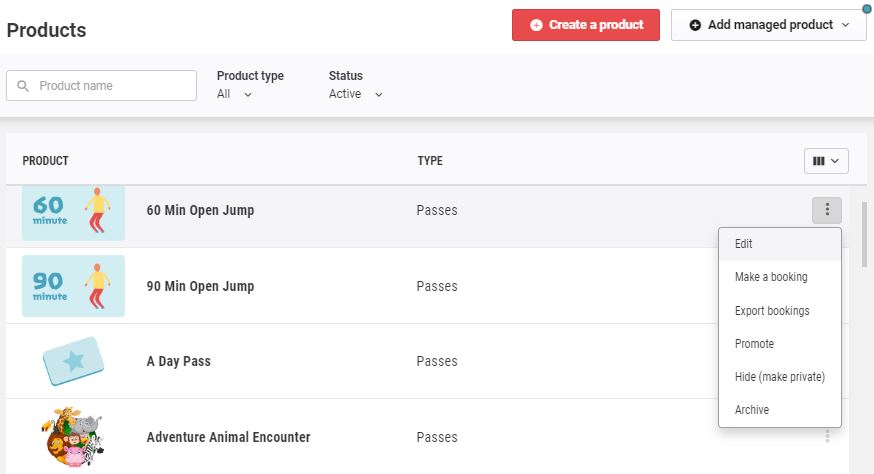This screenshot has width=874, height=474.
Task: Click the 90 minute product thumbnail
Action: pos(74,286)
